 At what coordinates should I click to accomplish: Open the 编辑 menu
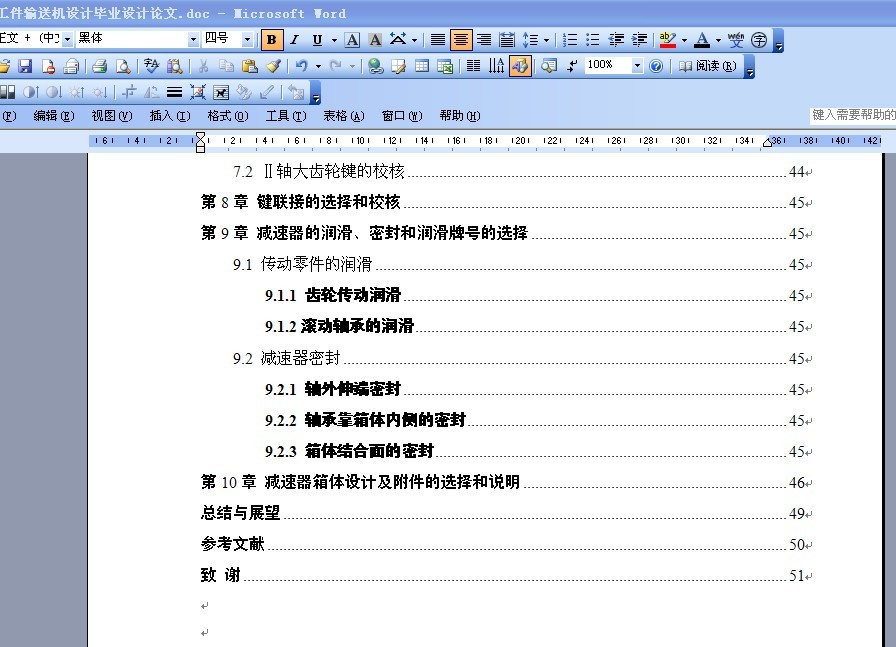[x=54, y=116]
